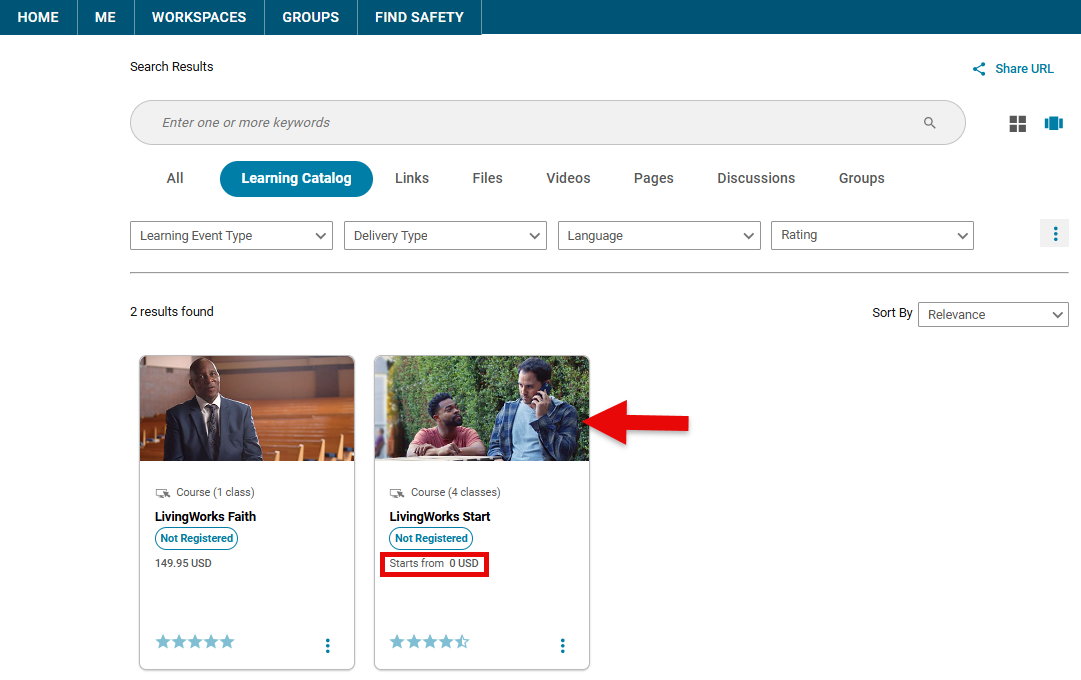Switch to carousel view icon
The width and height of the screenshot is (1081, 680).
click(1053, 123)
